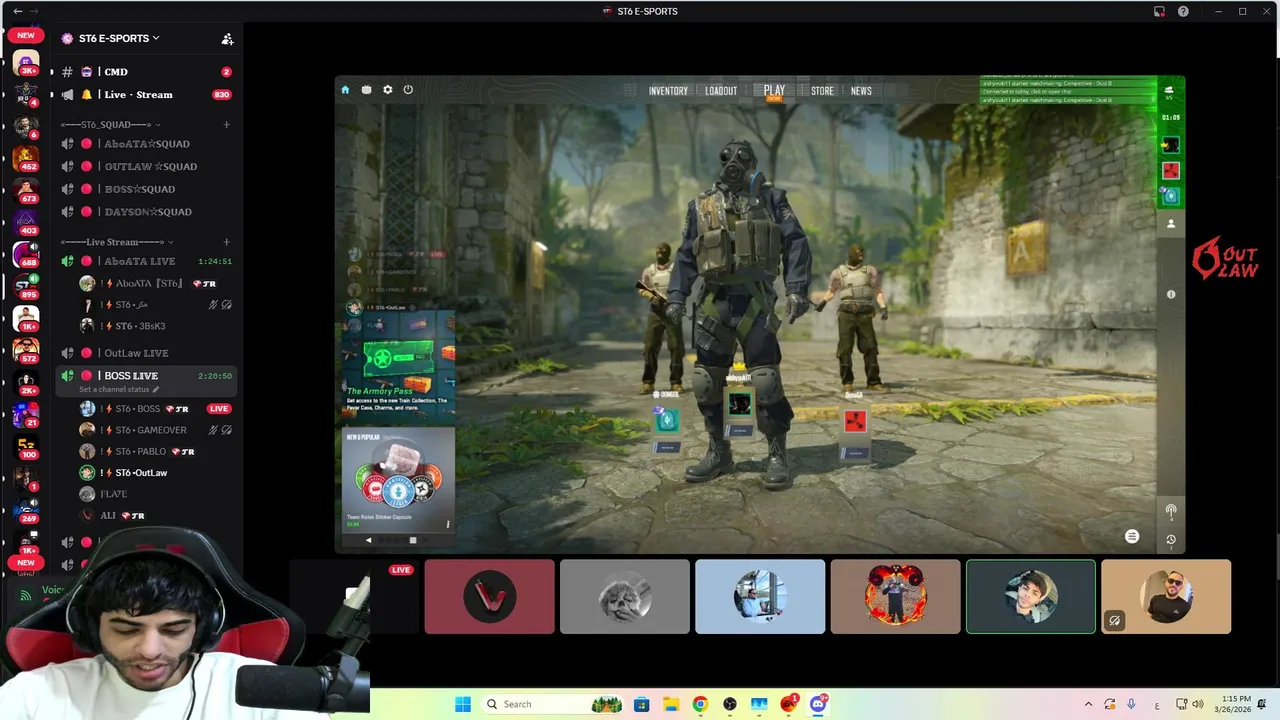The width and height of the screenshot is (1280, 720).
Task: Add channel to Live Stream category
Action: 227,242
